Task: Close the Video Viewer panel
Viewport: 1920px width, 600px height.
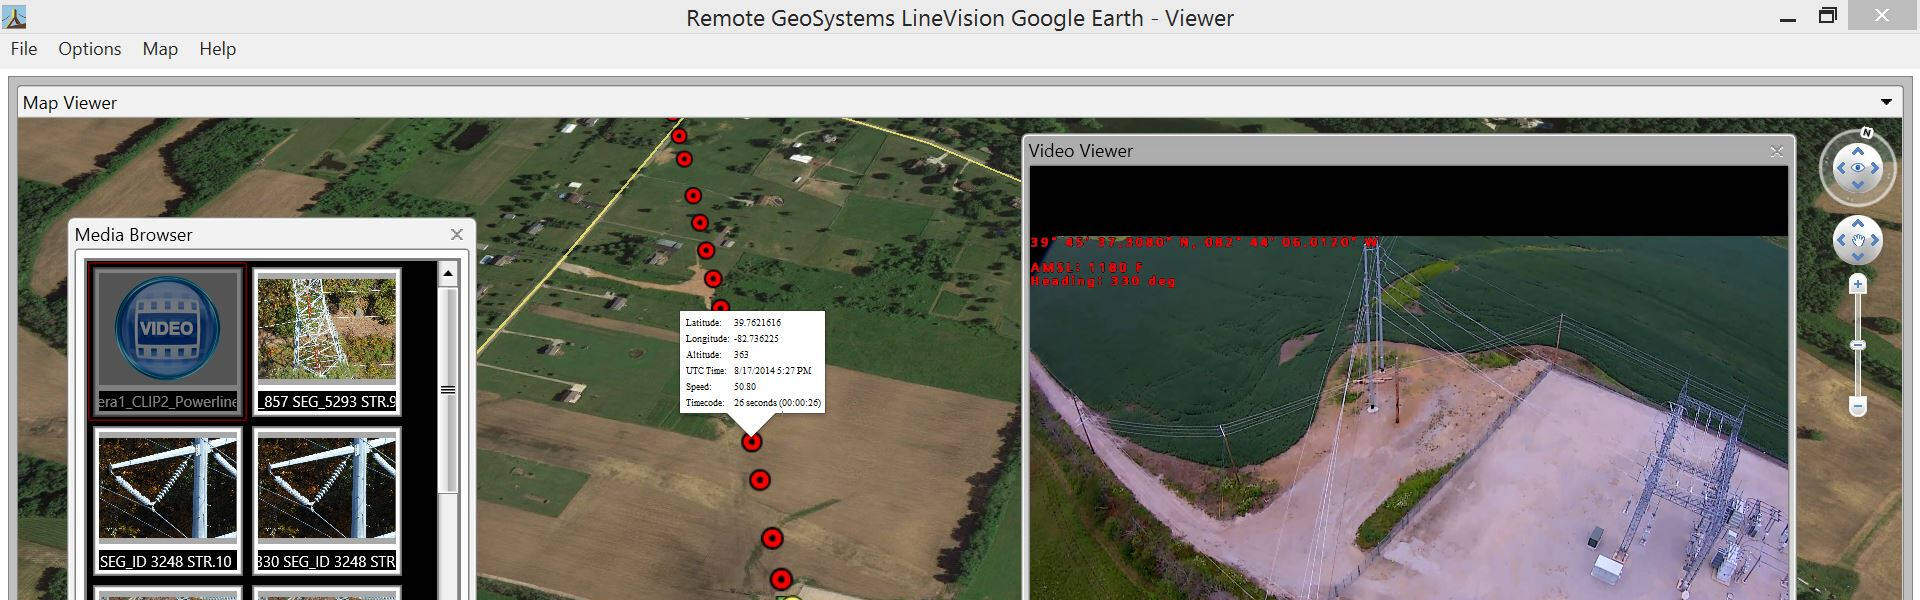Action: (x=1776, y=151)
